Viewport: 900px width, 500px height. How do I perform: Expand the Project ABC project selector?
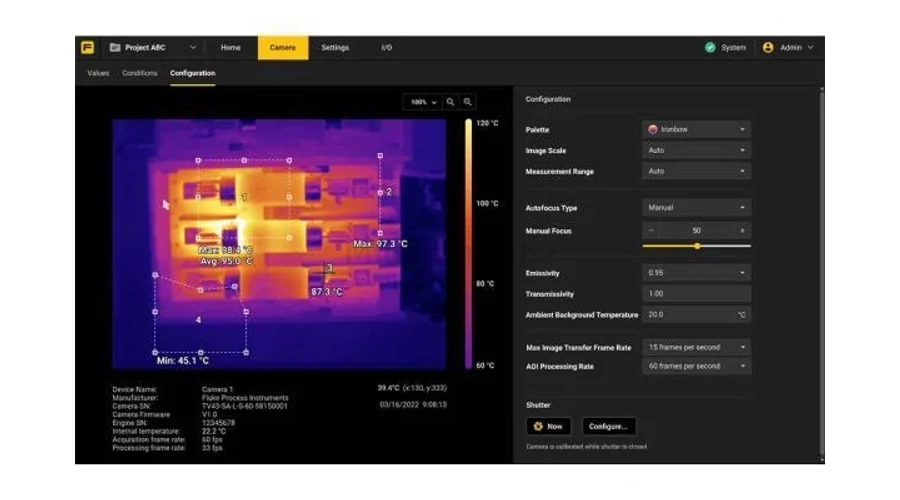pos(193,48)
